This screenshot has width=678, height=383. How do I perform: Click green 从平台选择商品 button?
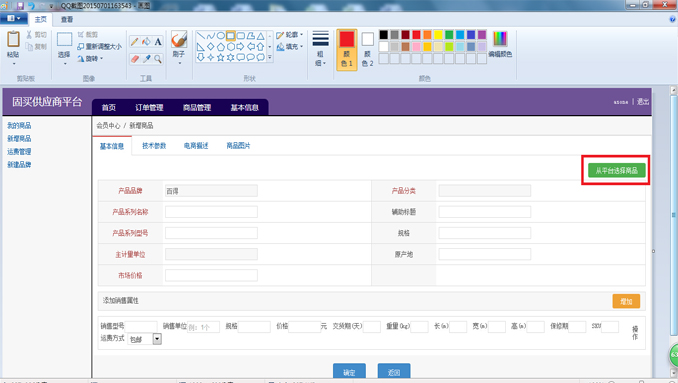[x=617, y=170]
